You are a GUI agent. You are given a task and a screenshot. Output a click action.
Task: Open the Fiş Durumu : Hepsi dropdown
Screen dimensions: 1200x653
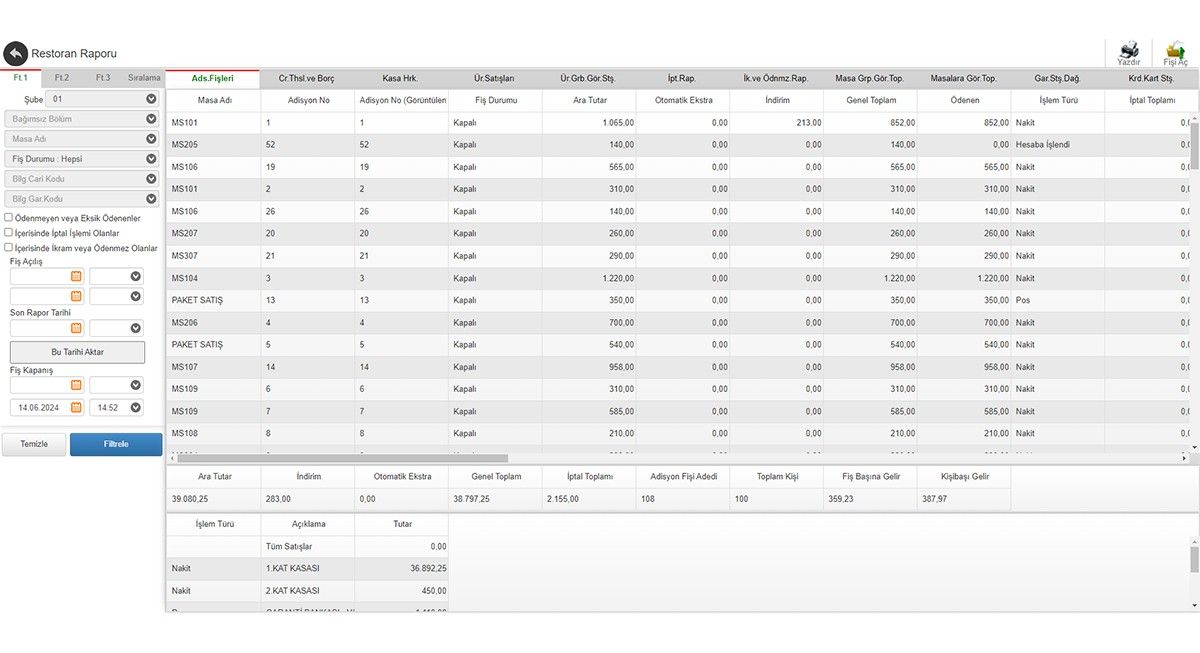tap(151, 159)
